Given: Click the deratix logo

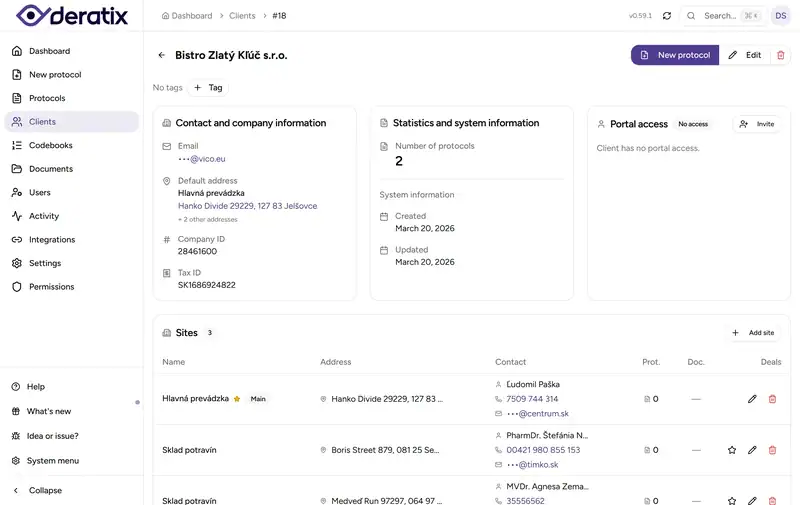Looking at the screenshot, I should pyautogui.click(x=72, y=15).
